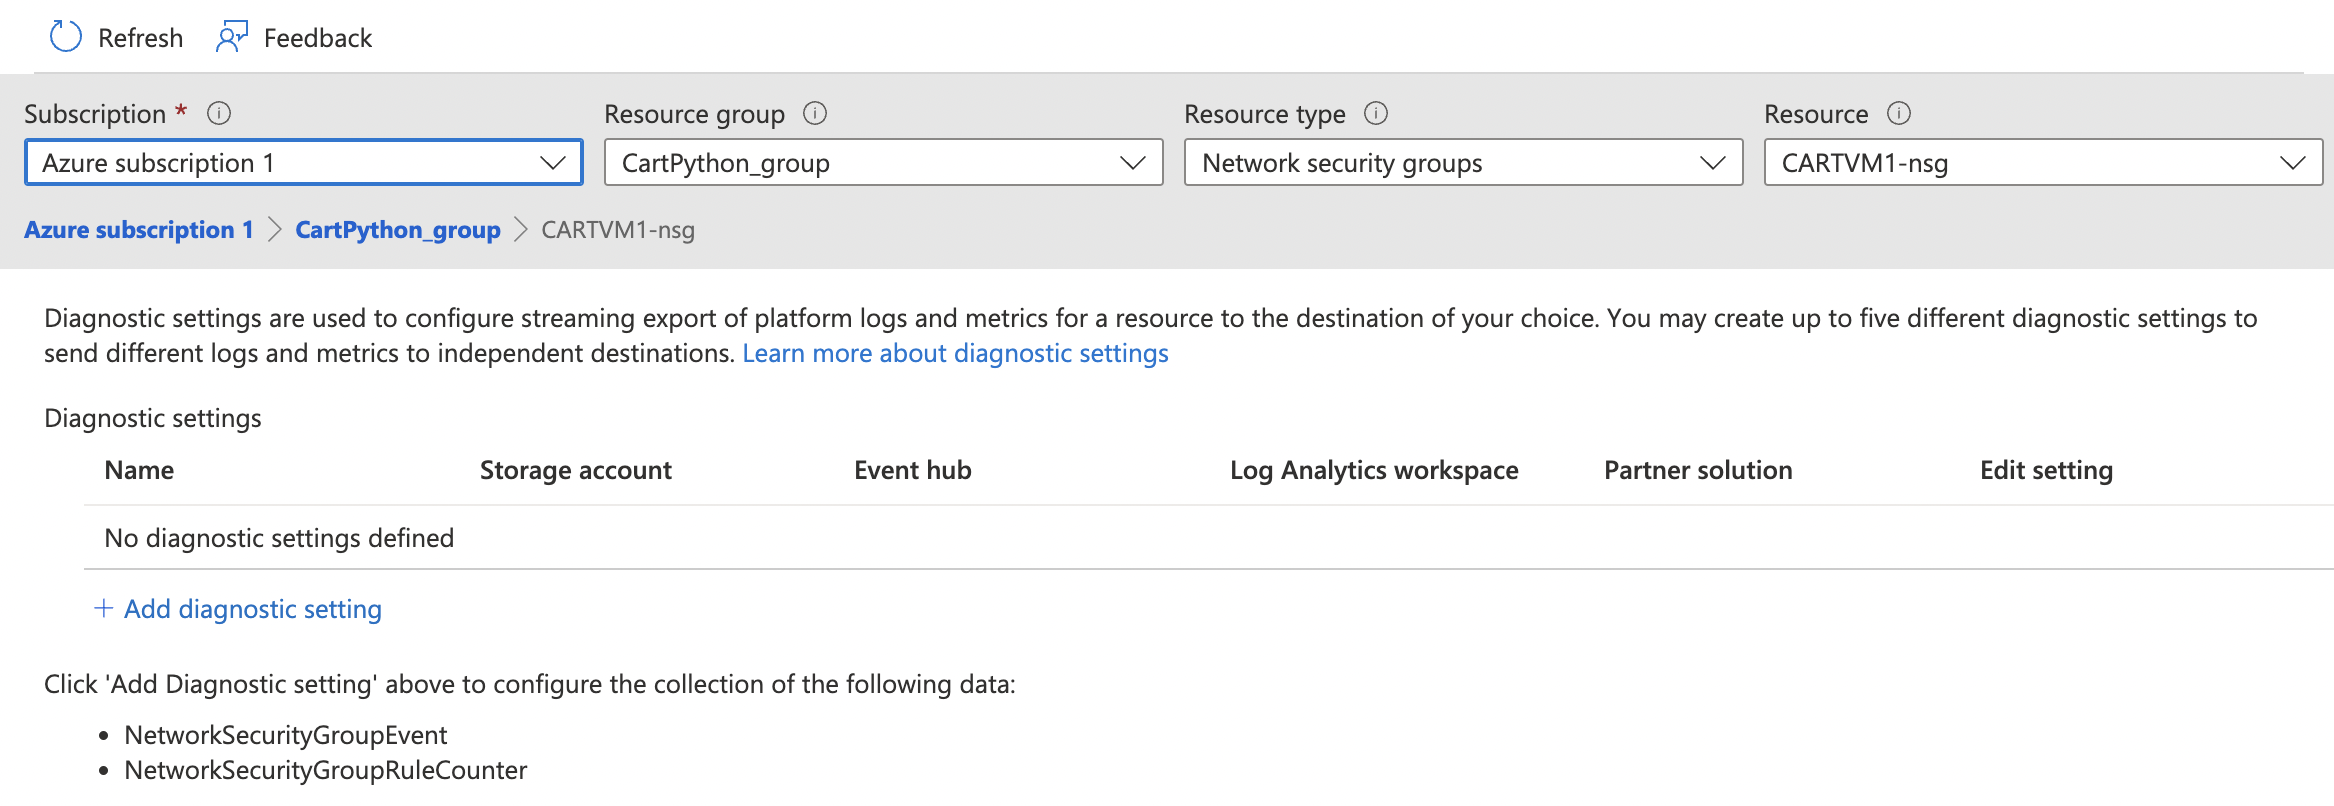This screenshot has width=2334, height=806.
Task: Click the Subscription field label
Action: point(95,114)
